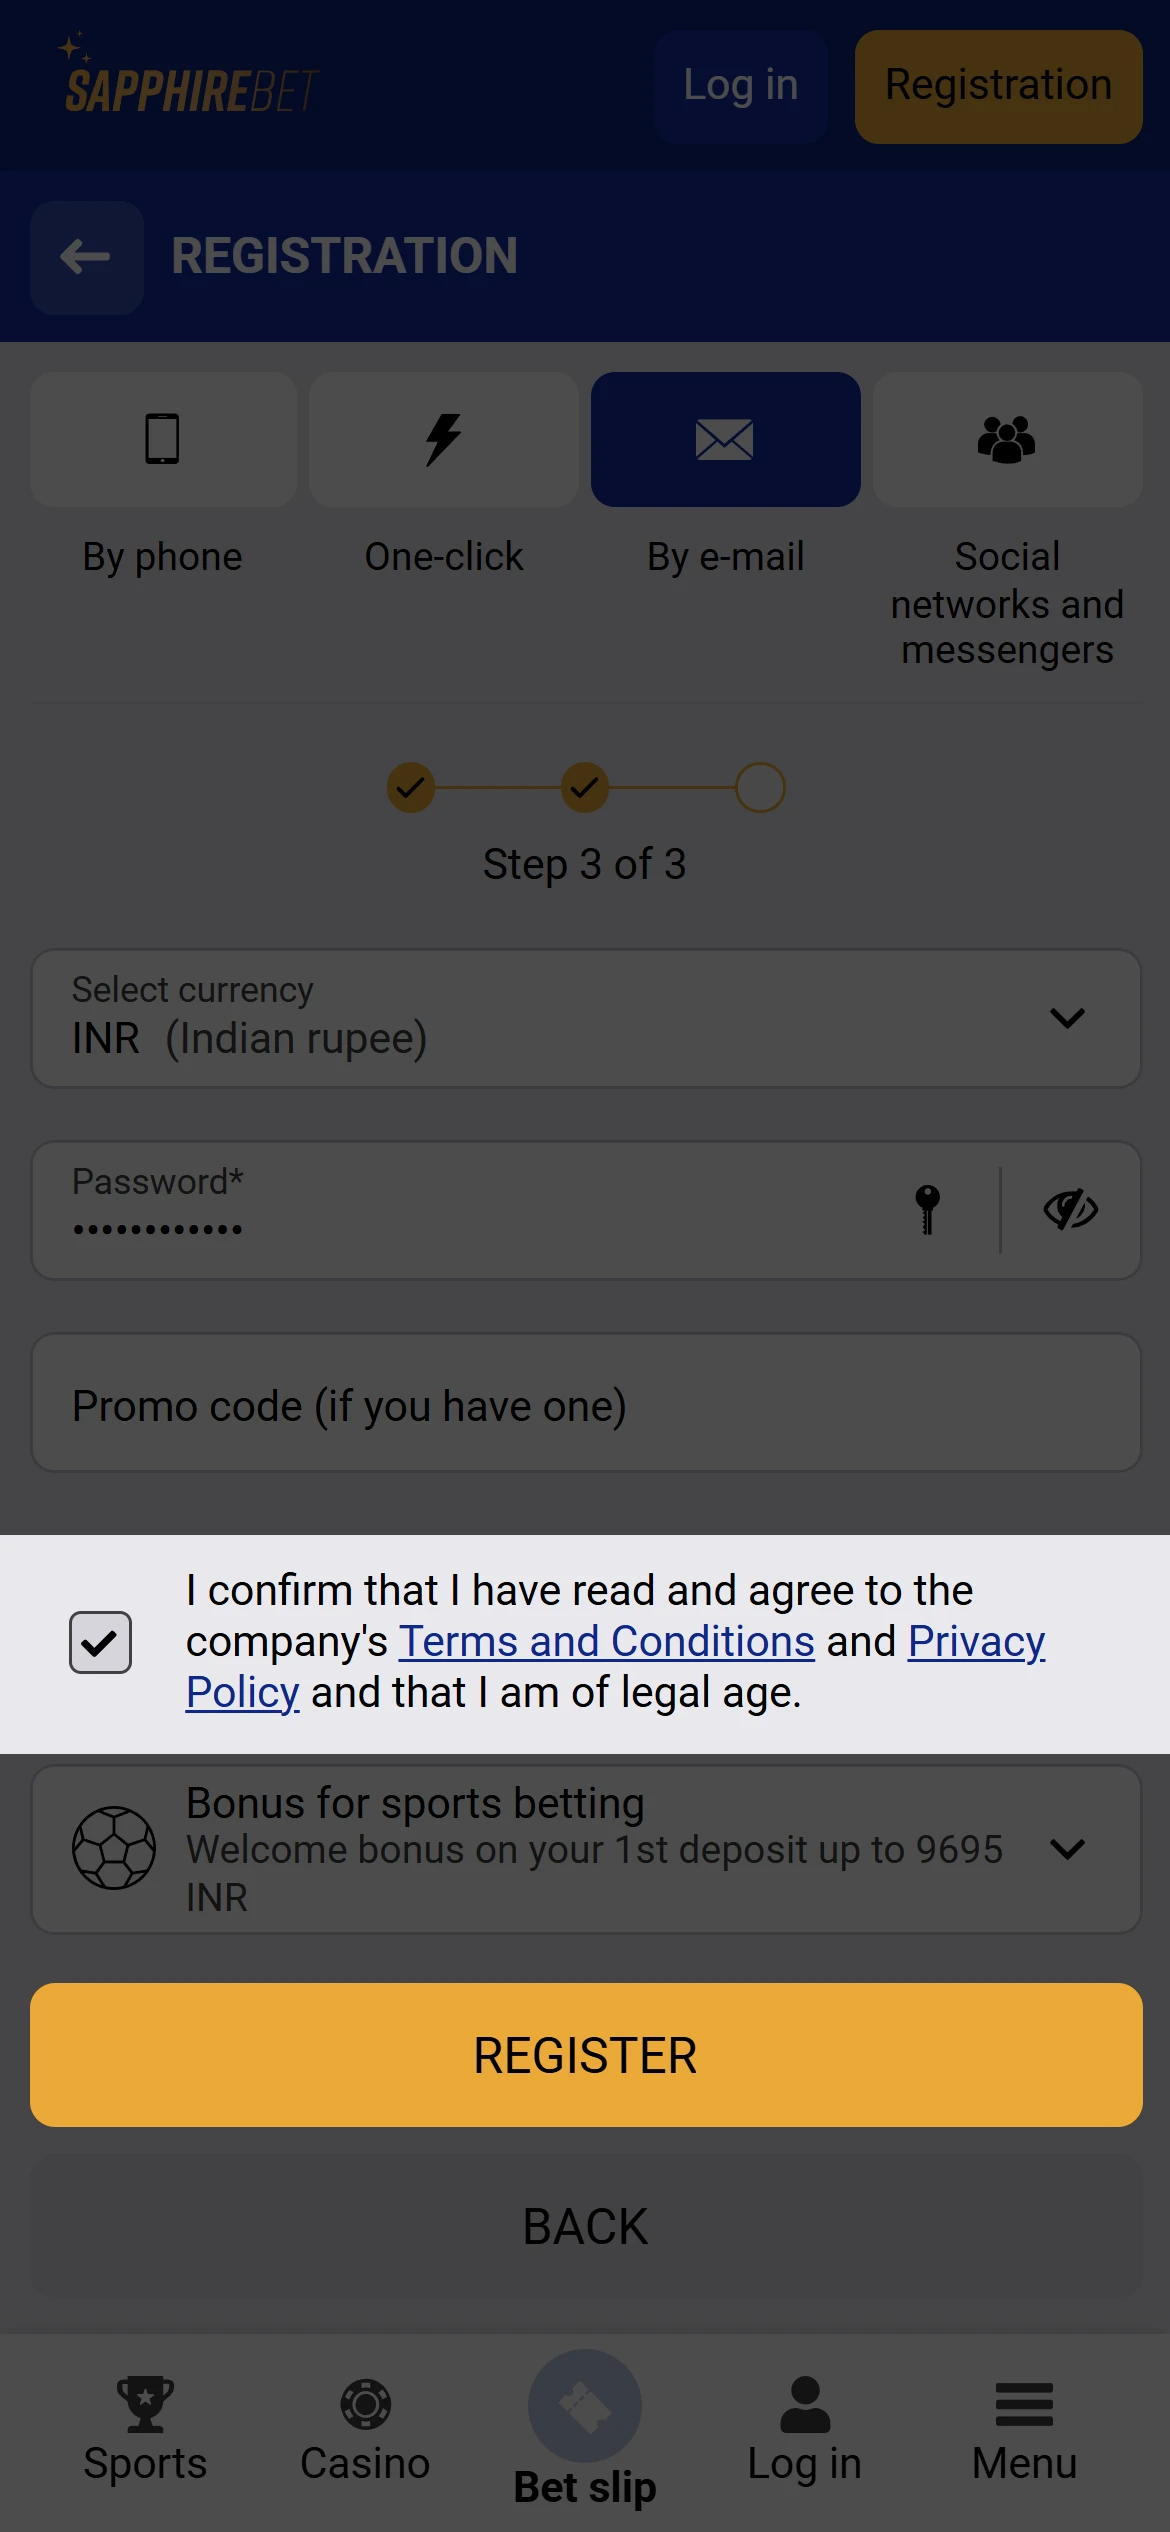Select the By phone registration icon
This screenshot has height=2532, width=1170.
[162, 438]
